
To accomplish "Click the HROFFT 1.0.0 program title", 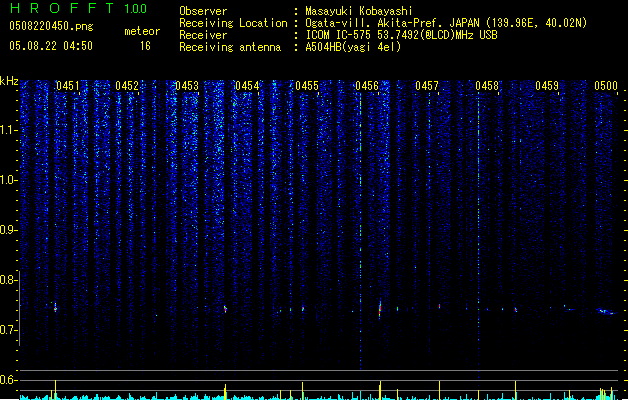I will tap(79, 8).
